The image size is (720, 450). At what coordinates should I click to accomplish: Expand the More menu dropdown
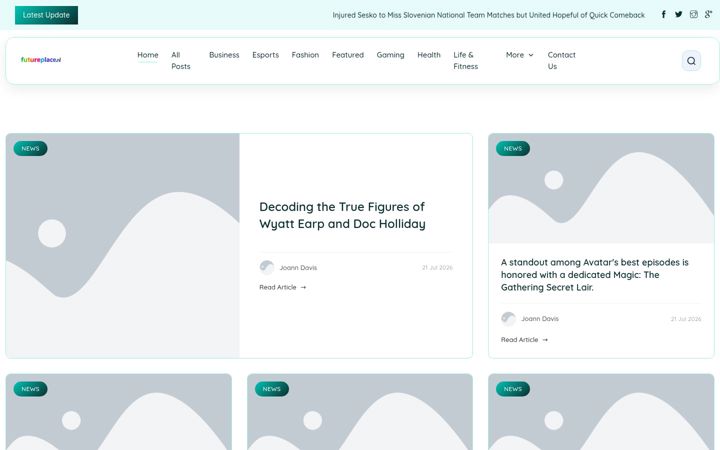(x=519, y=55)
